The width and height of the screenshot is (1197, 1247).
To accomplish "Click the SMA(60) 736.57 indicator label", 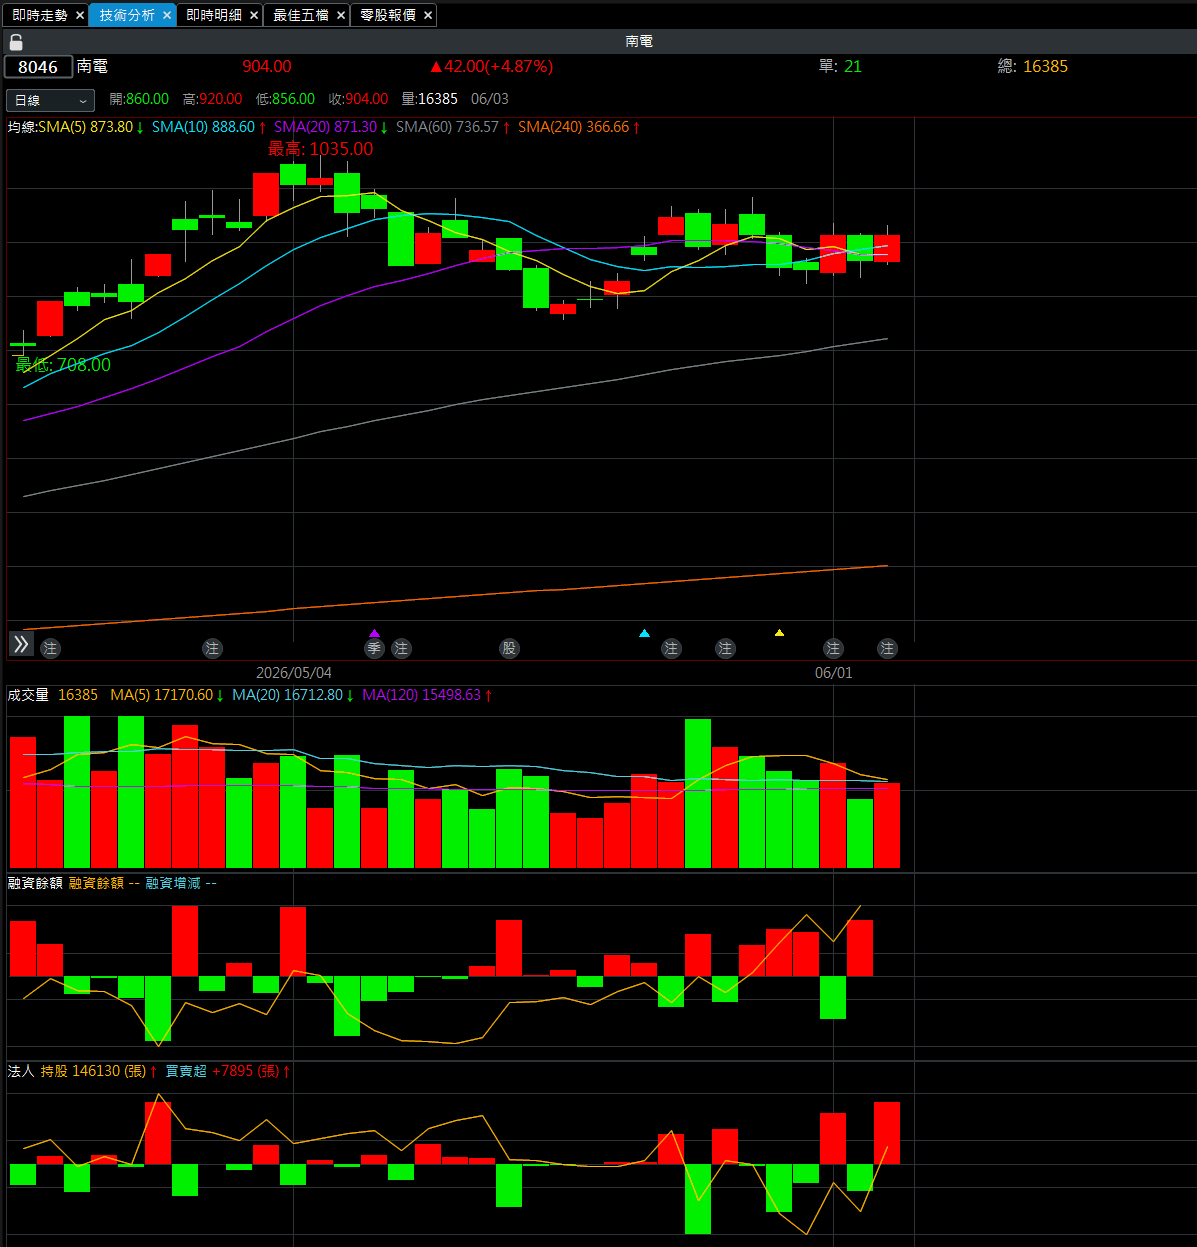I will [x=453, y=127].
